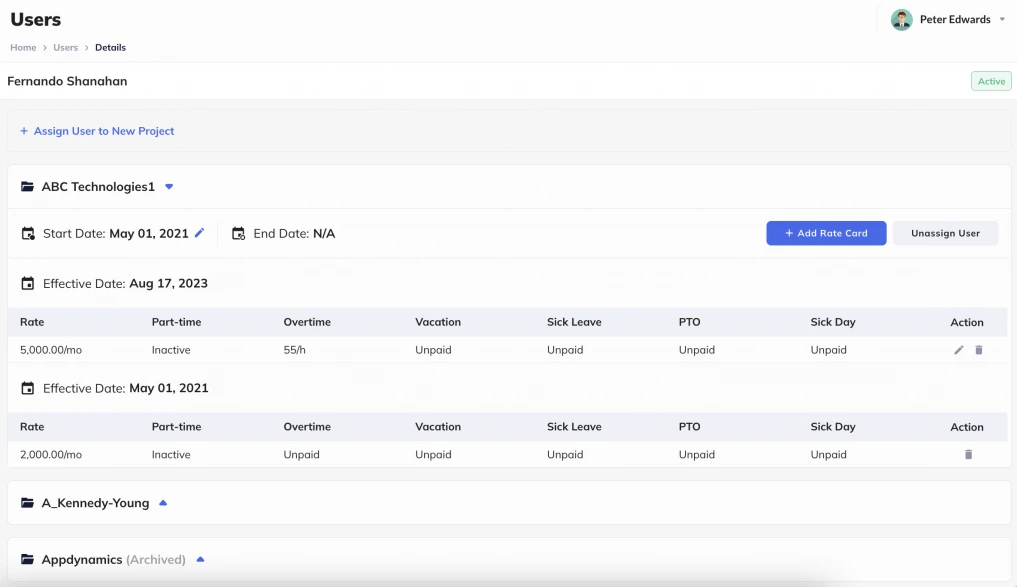Screen dimensions: 1017x587
Task: Delete the 2,000.00/mo rate card
Action: pyautogui.click(x=968, y=455)
